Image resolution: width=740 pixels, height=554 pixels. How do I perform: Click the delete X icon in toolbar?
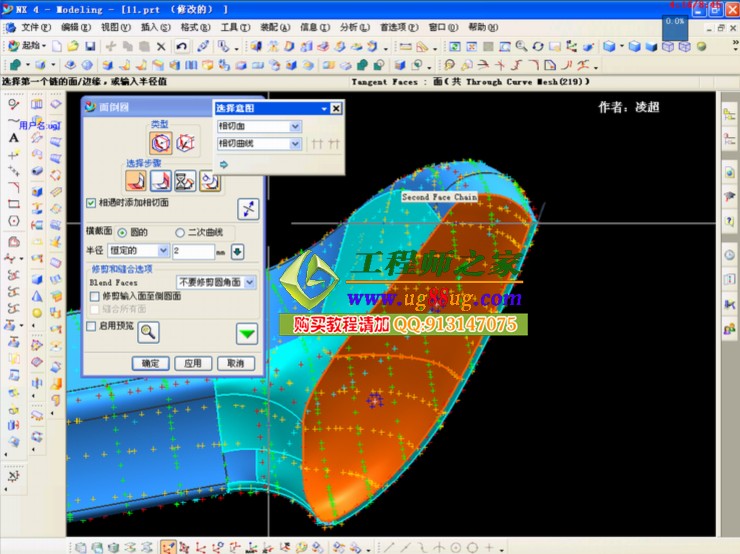(x=161, y=46)
